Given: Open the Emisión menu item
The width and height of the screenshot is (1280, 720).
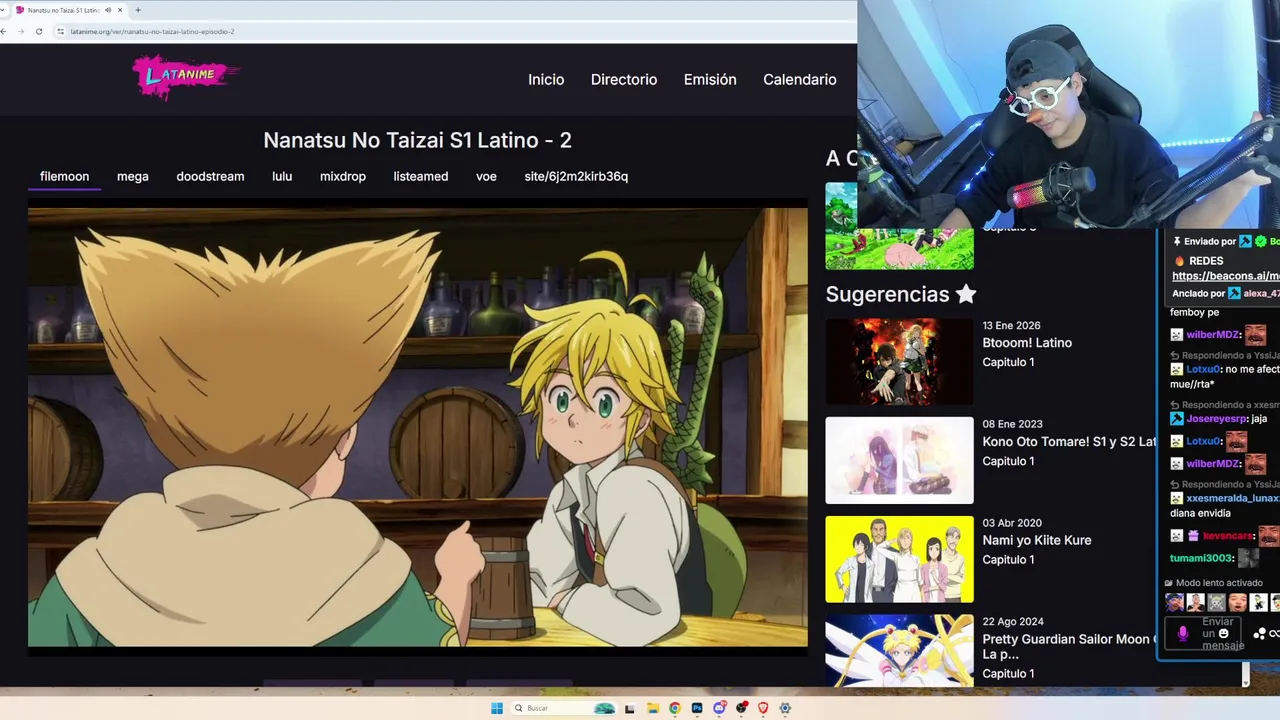Looking at the screenshot, I should pos(710,79).
